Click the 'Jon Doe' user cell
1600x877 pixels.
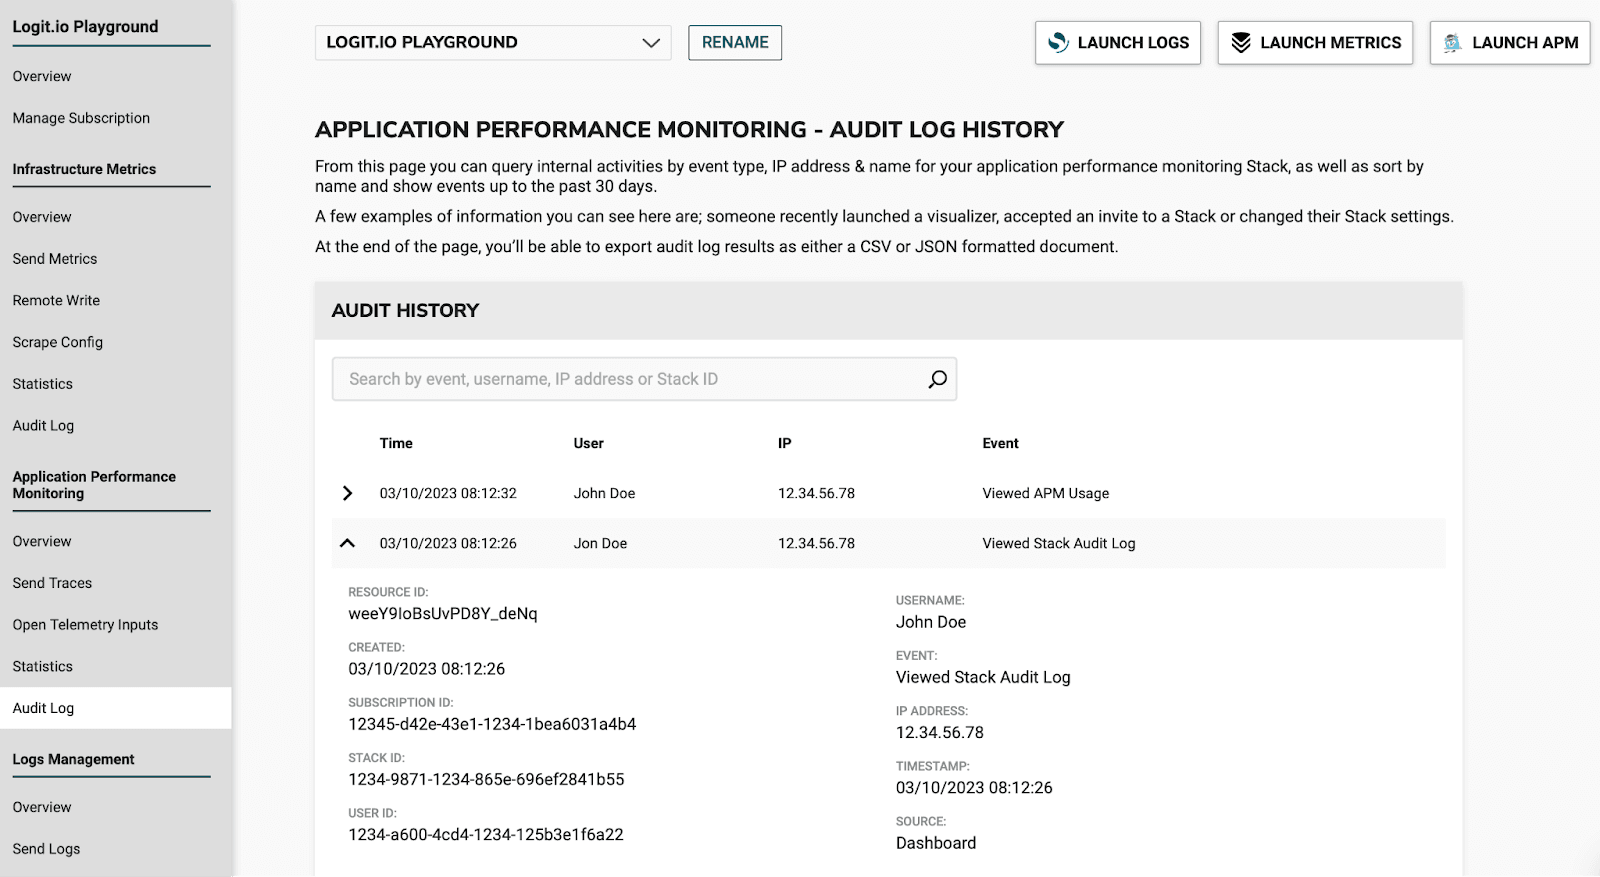(600, 543)
